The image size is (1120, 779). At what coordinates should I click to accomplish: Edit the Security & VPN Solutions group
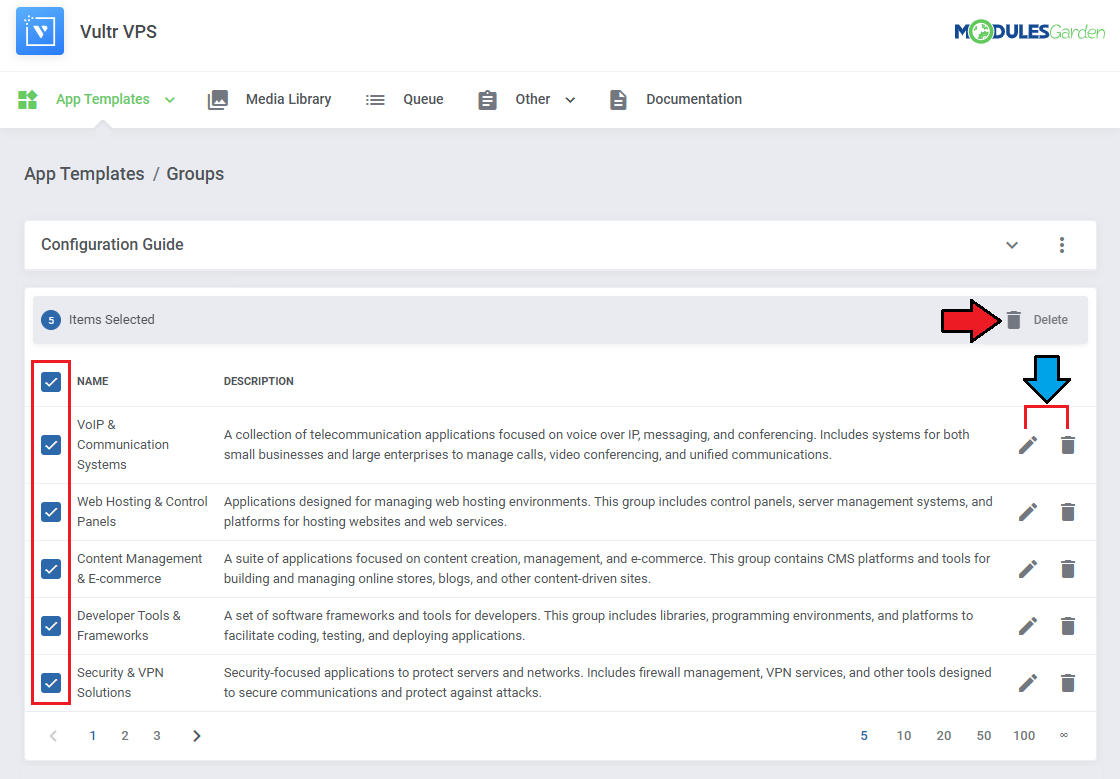coord(1028,683)
